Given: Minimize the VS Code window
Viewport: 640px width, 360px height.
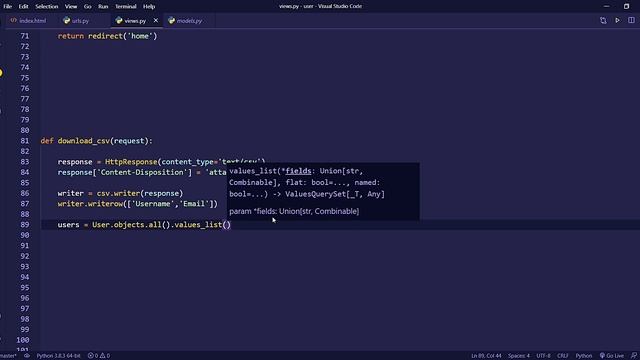Looking at the screenshot, I should tap(606, 7).
